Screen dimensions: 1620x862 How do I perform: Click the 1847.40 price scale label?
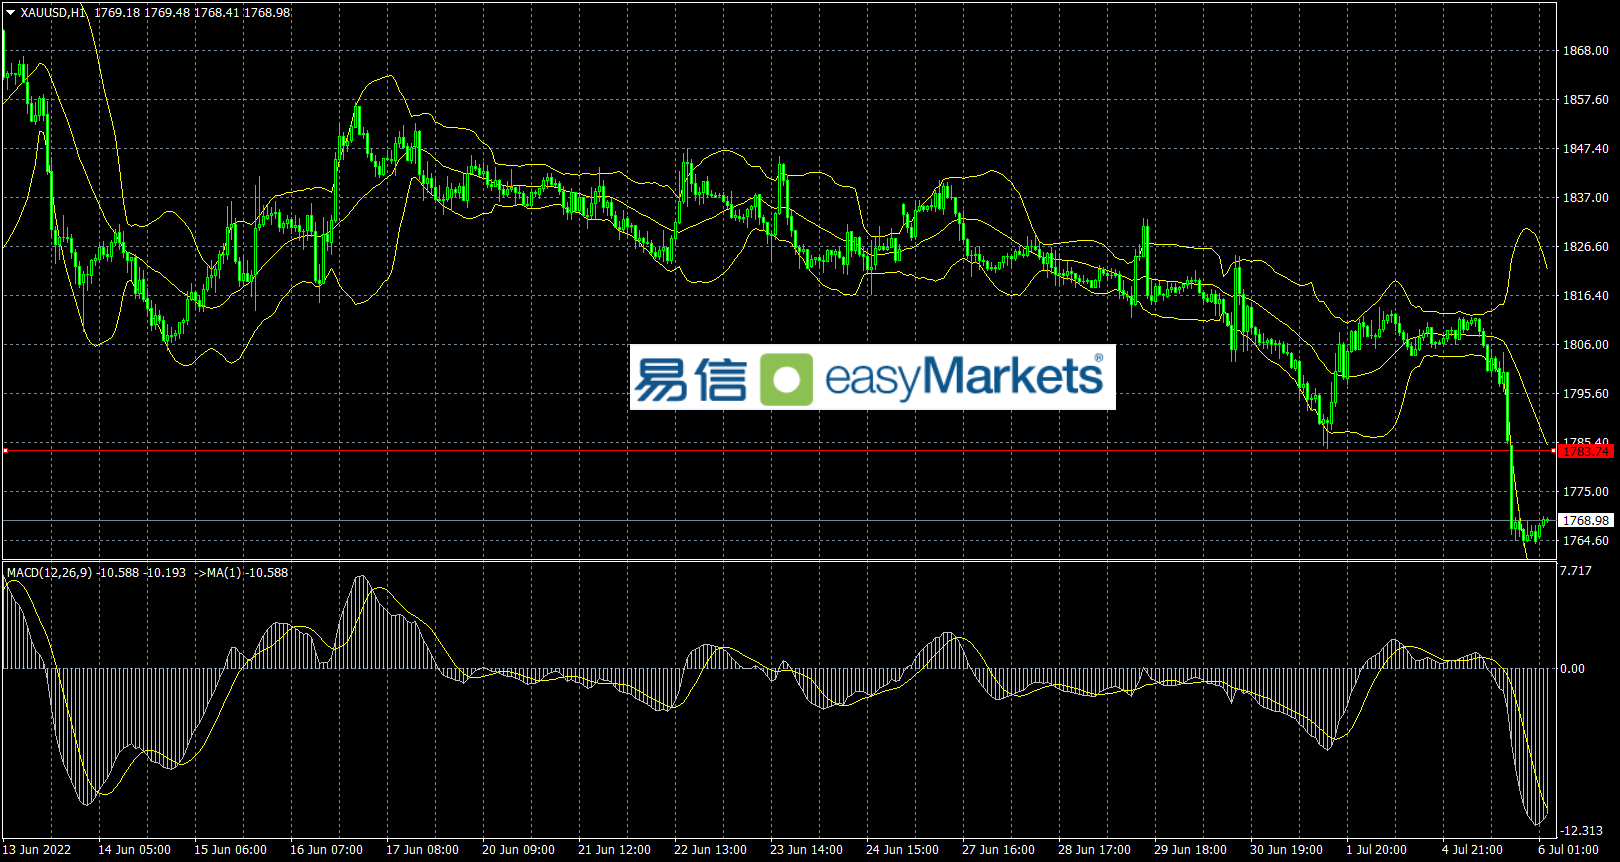[1586, 149]
